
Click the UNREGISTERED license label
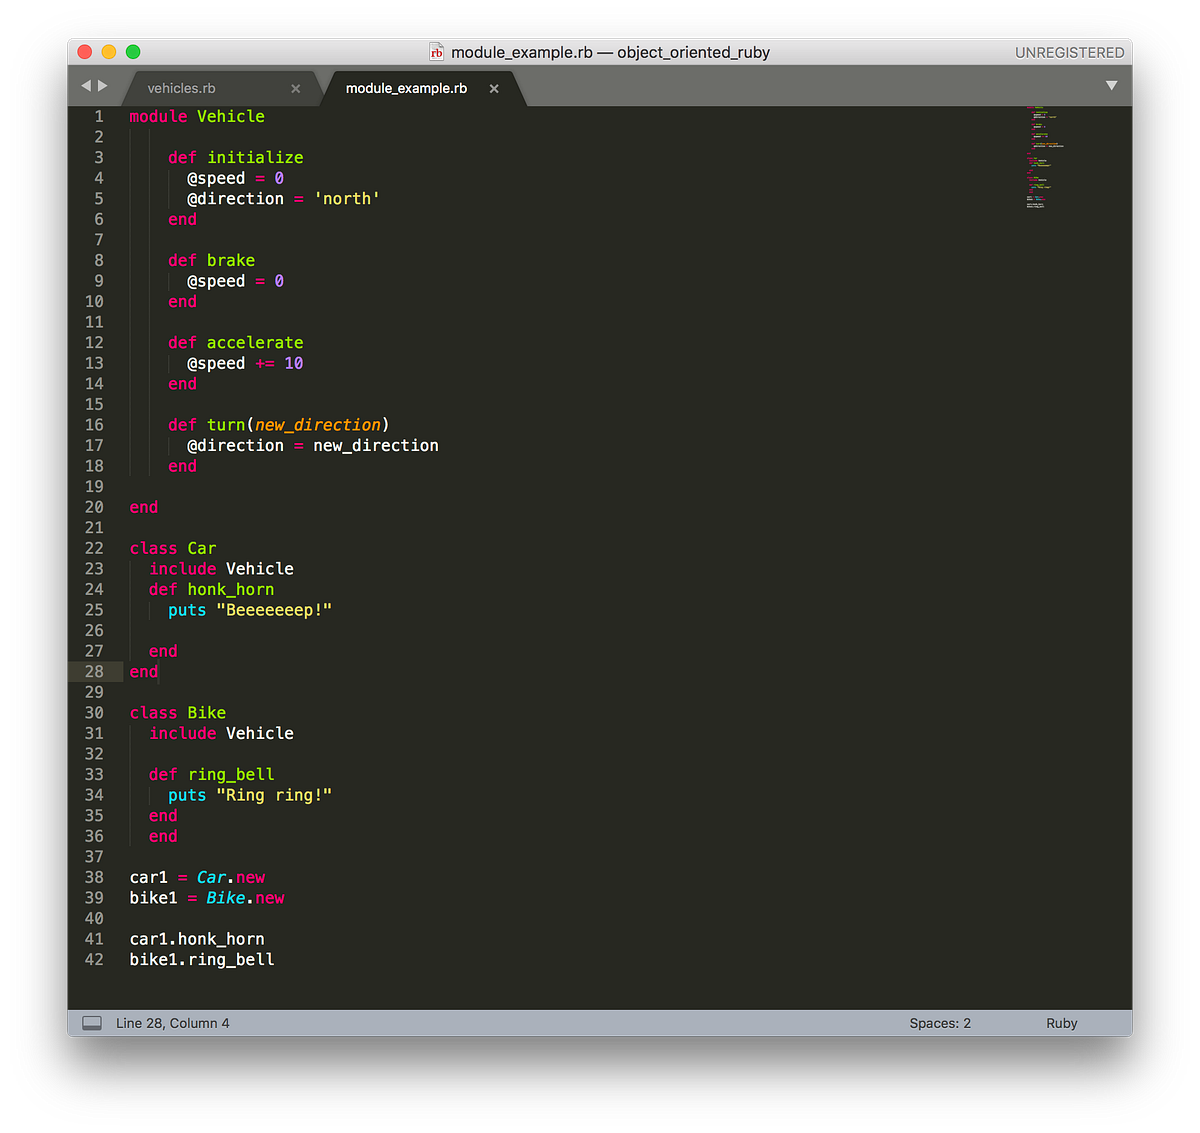[1069, 51]
